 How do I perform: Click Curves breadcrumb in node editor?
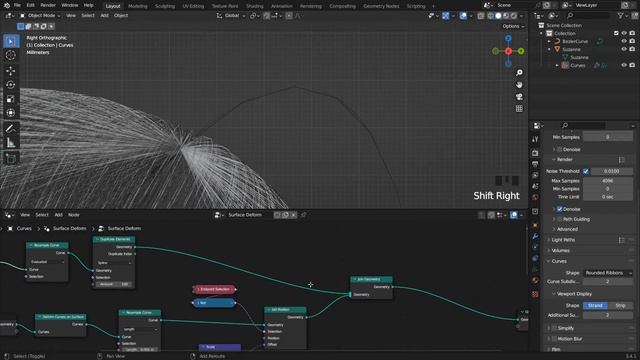pos(24,229)
